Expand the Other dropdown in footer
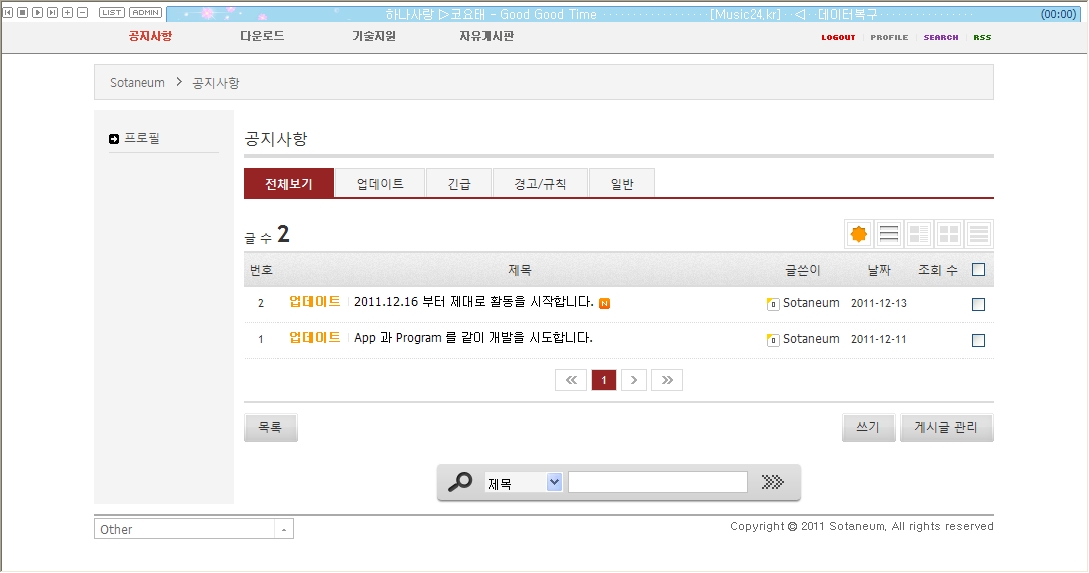This screenshot has width=1089, height=573. tap(284, 529)
